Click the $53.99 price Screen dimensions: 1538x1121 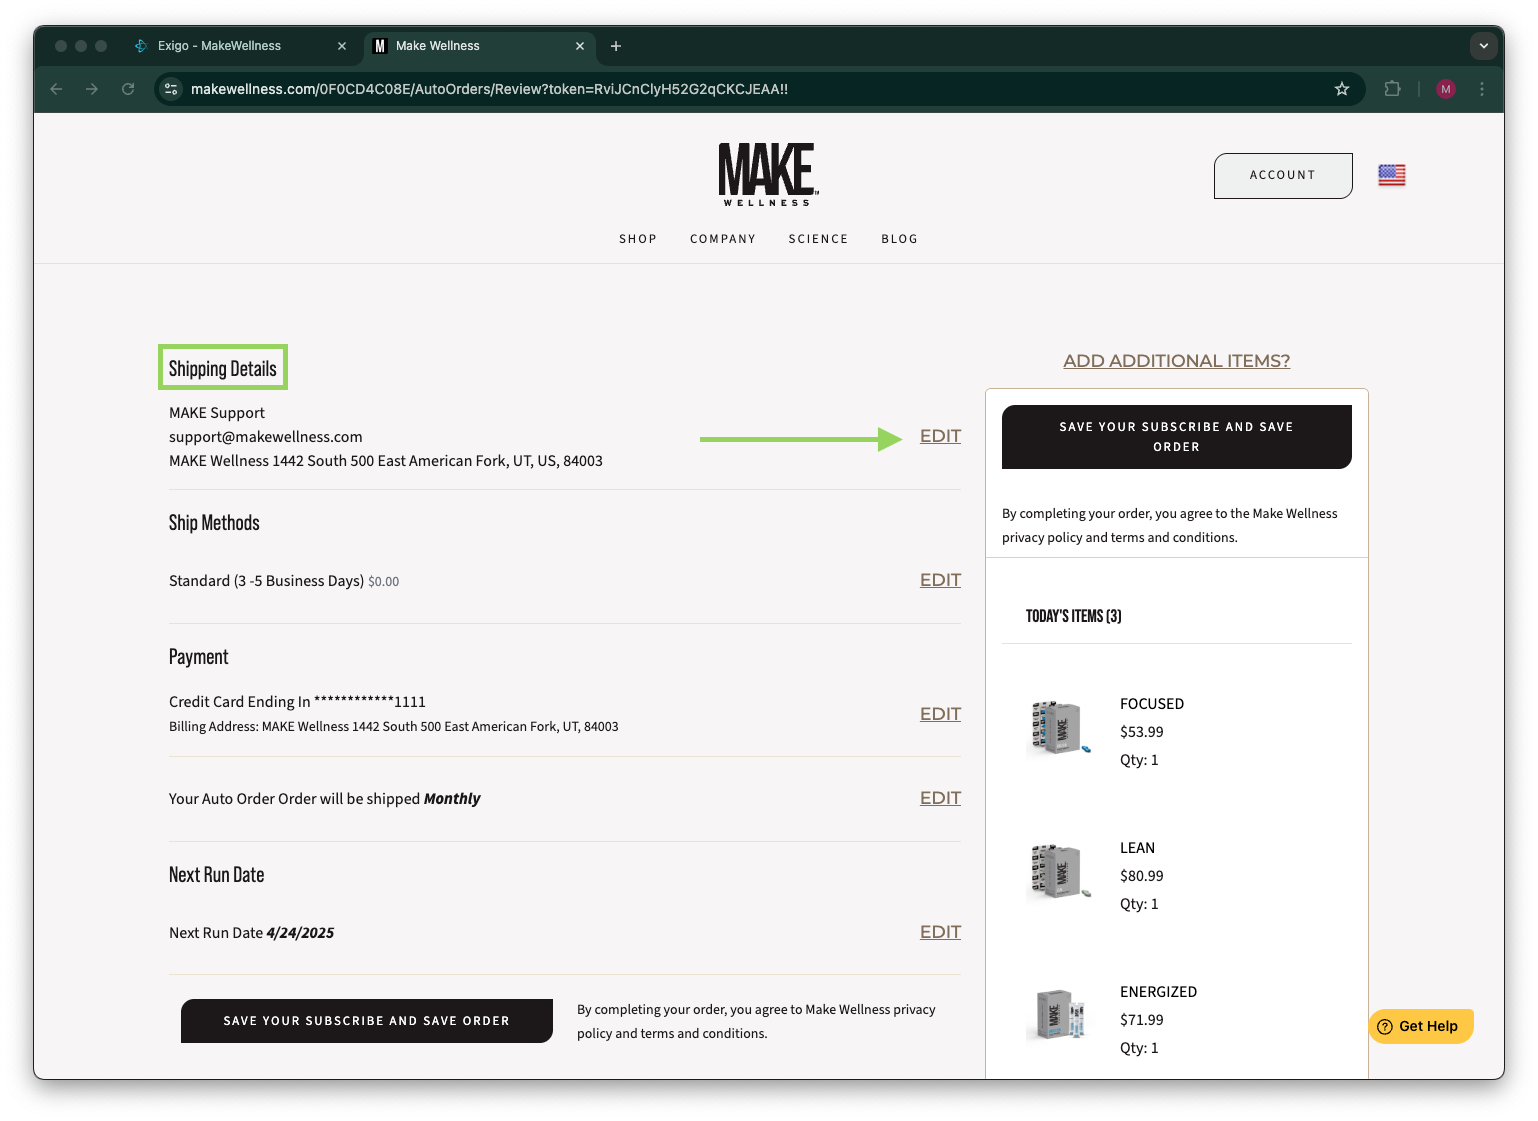(x=1142, y=732)
